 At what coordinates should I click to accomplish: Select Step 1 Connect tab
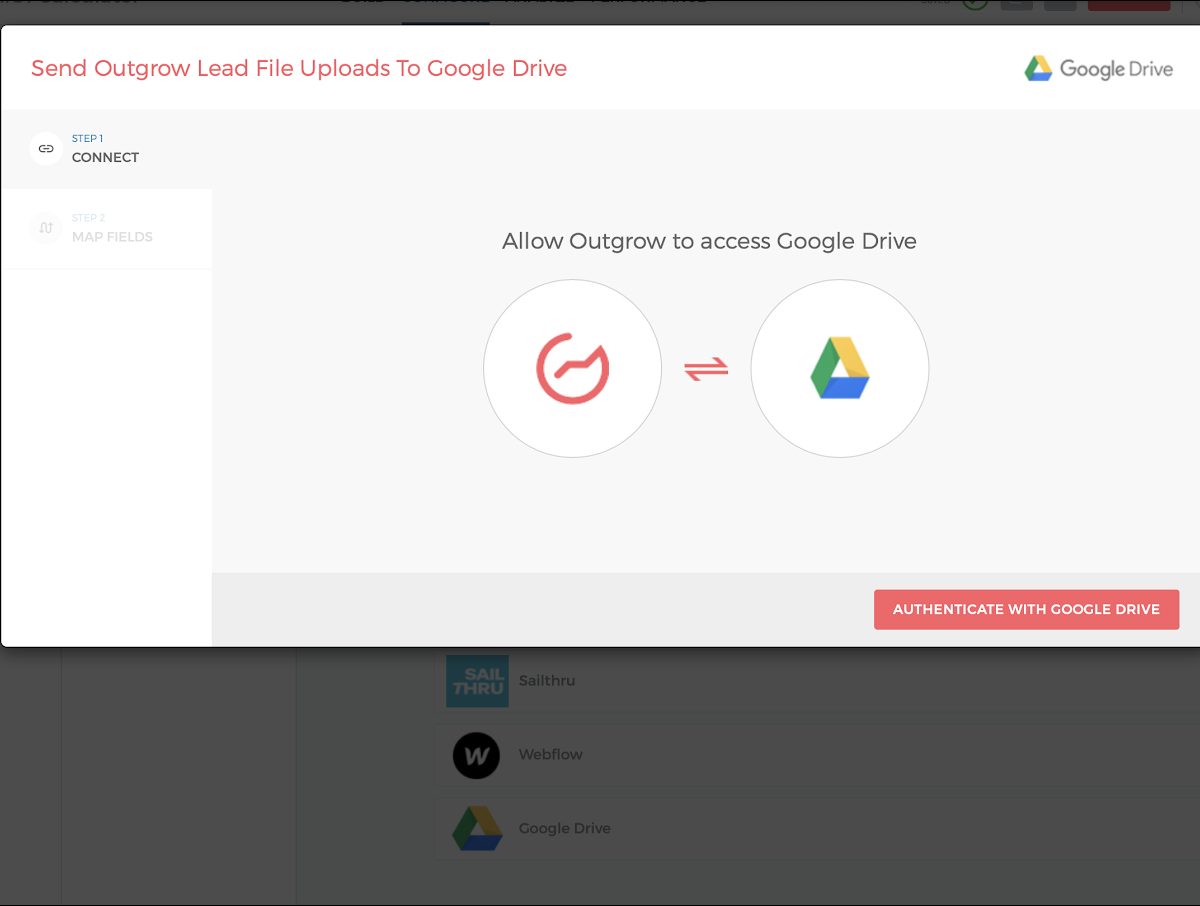(105, 149)
